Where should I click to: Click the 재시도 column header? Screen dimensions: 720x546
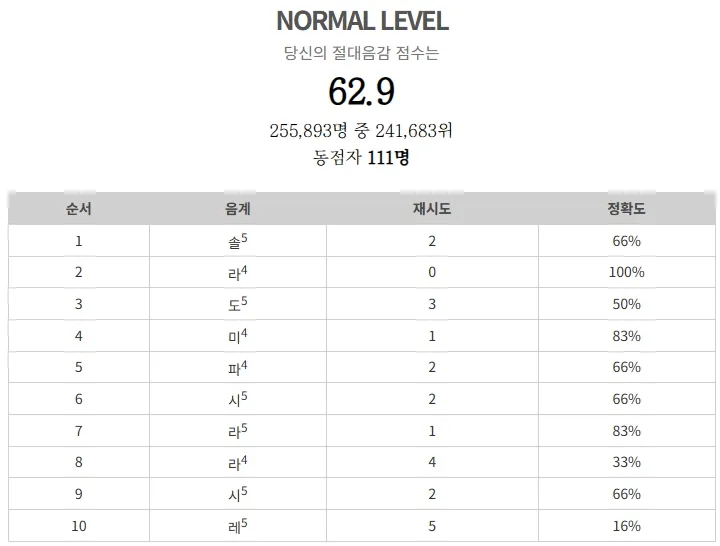coord(432,209)
